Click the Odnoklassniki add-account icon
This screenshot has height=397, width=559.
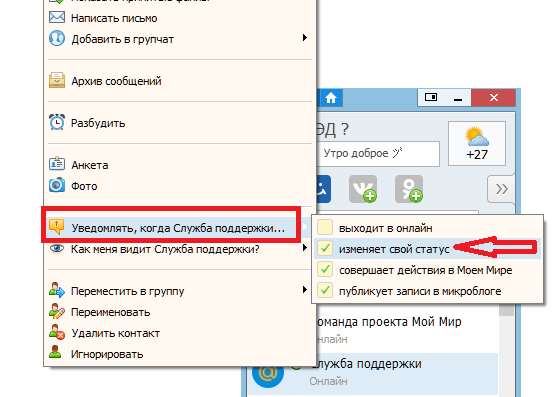[x=409, y=189]
